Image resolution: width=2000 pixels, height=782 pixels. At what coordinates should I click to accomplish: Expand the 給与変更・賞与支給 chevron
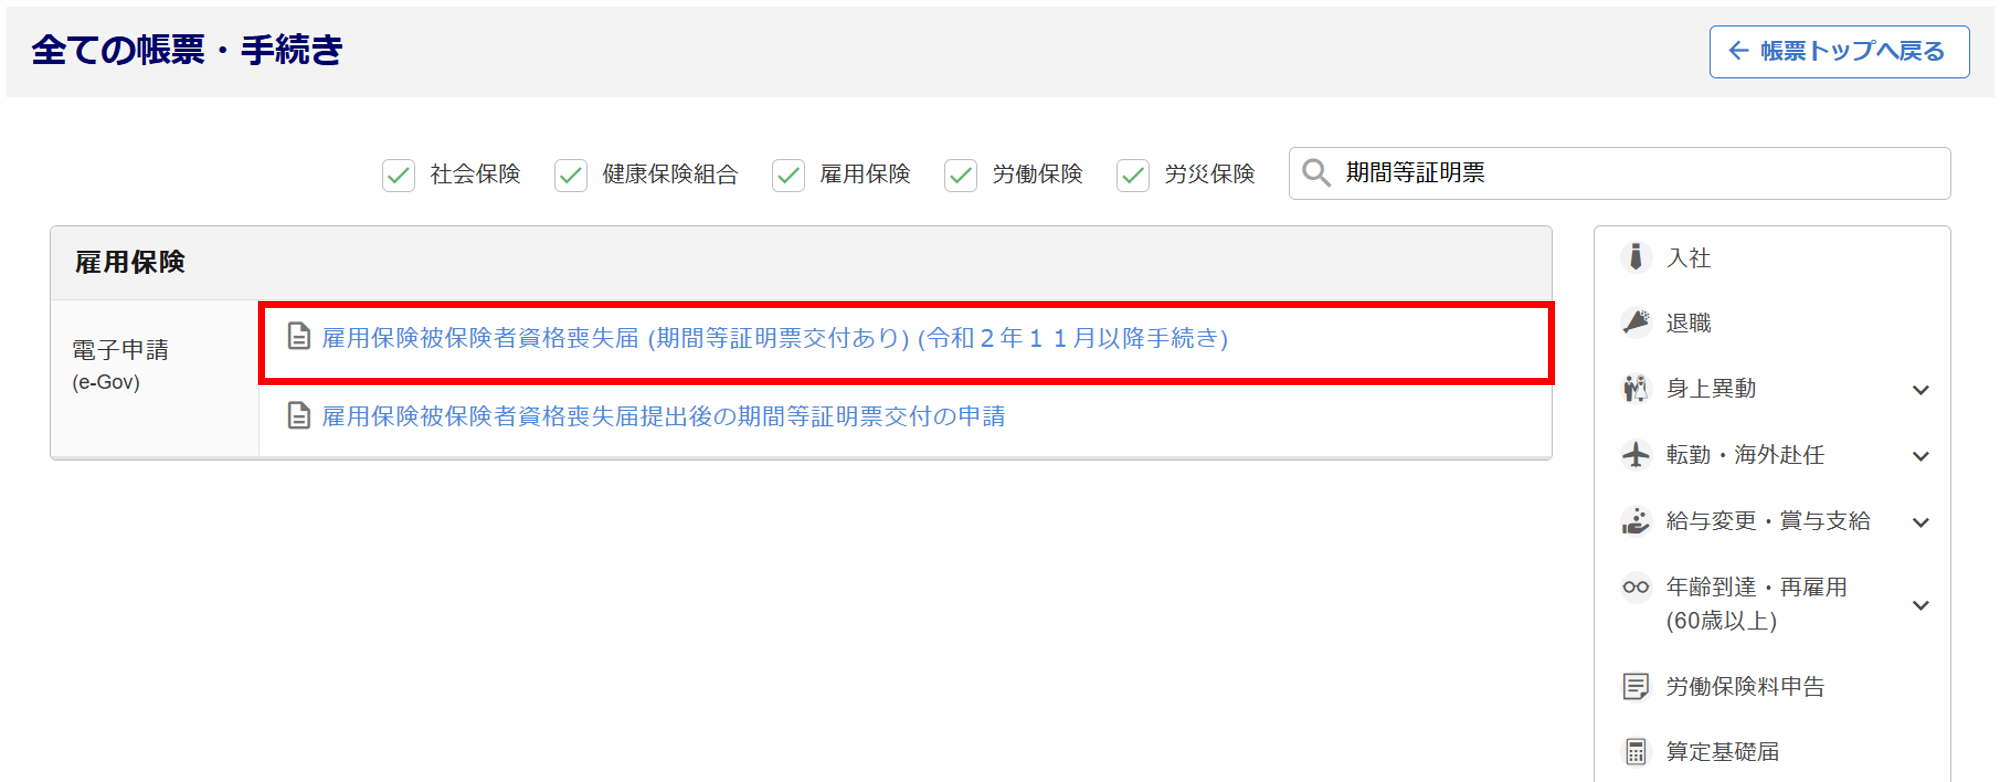1921,522
